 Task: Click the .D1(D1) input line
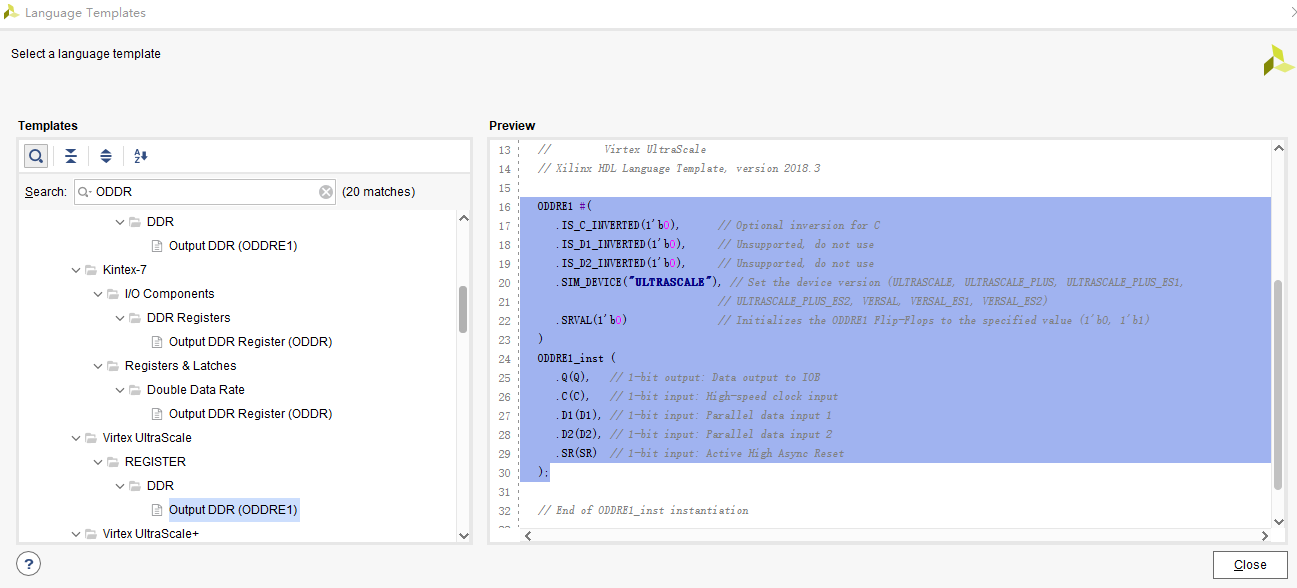tap(579, 415)
